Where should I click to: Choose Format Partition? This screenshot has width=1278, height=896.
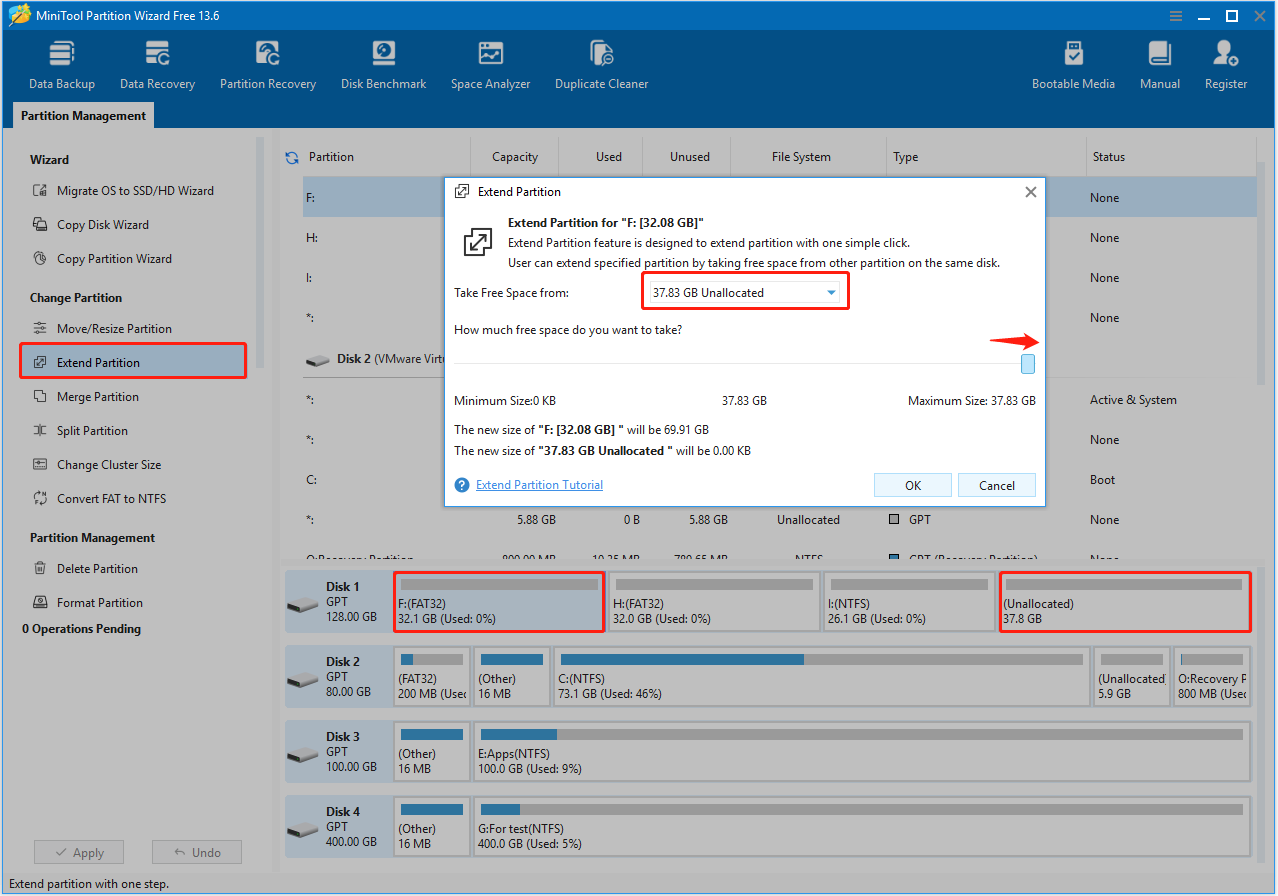coord(87,603)
